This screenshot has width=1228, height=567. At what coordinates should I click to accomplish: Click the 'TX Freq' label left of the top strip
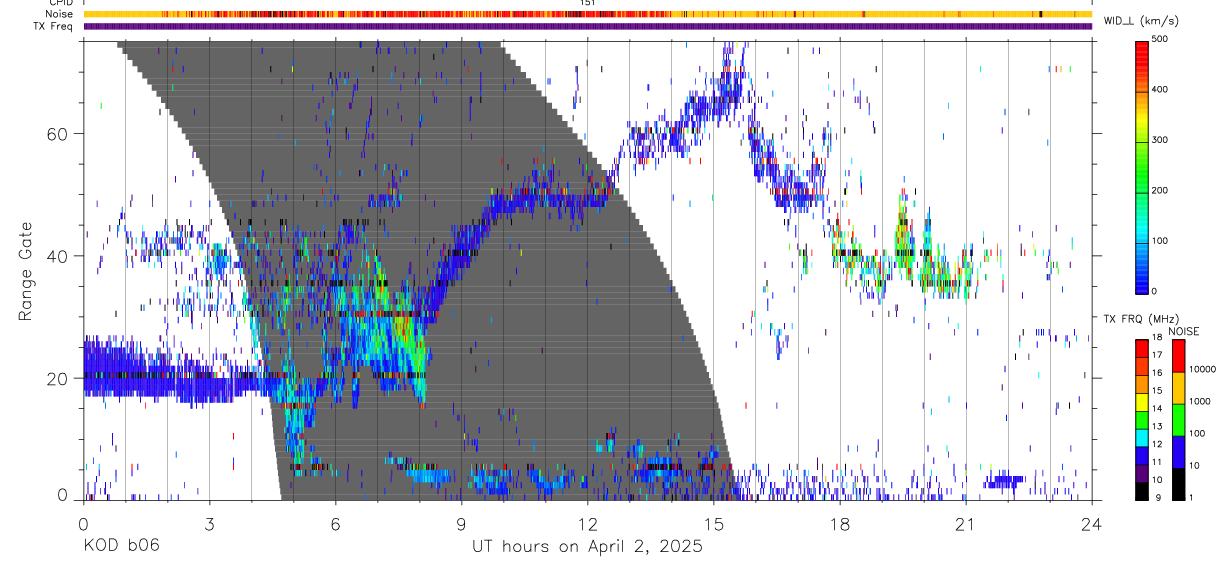point(54,26)
